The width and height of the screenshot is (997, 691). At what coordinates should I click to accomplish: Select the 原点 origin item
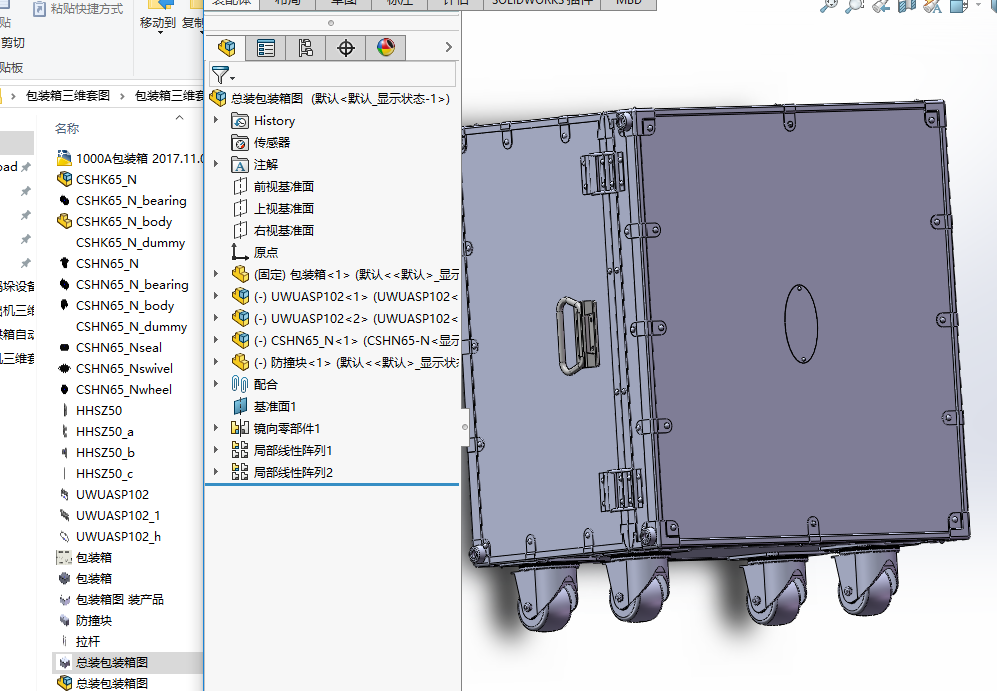point(266,252)
